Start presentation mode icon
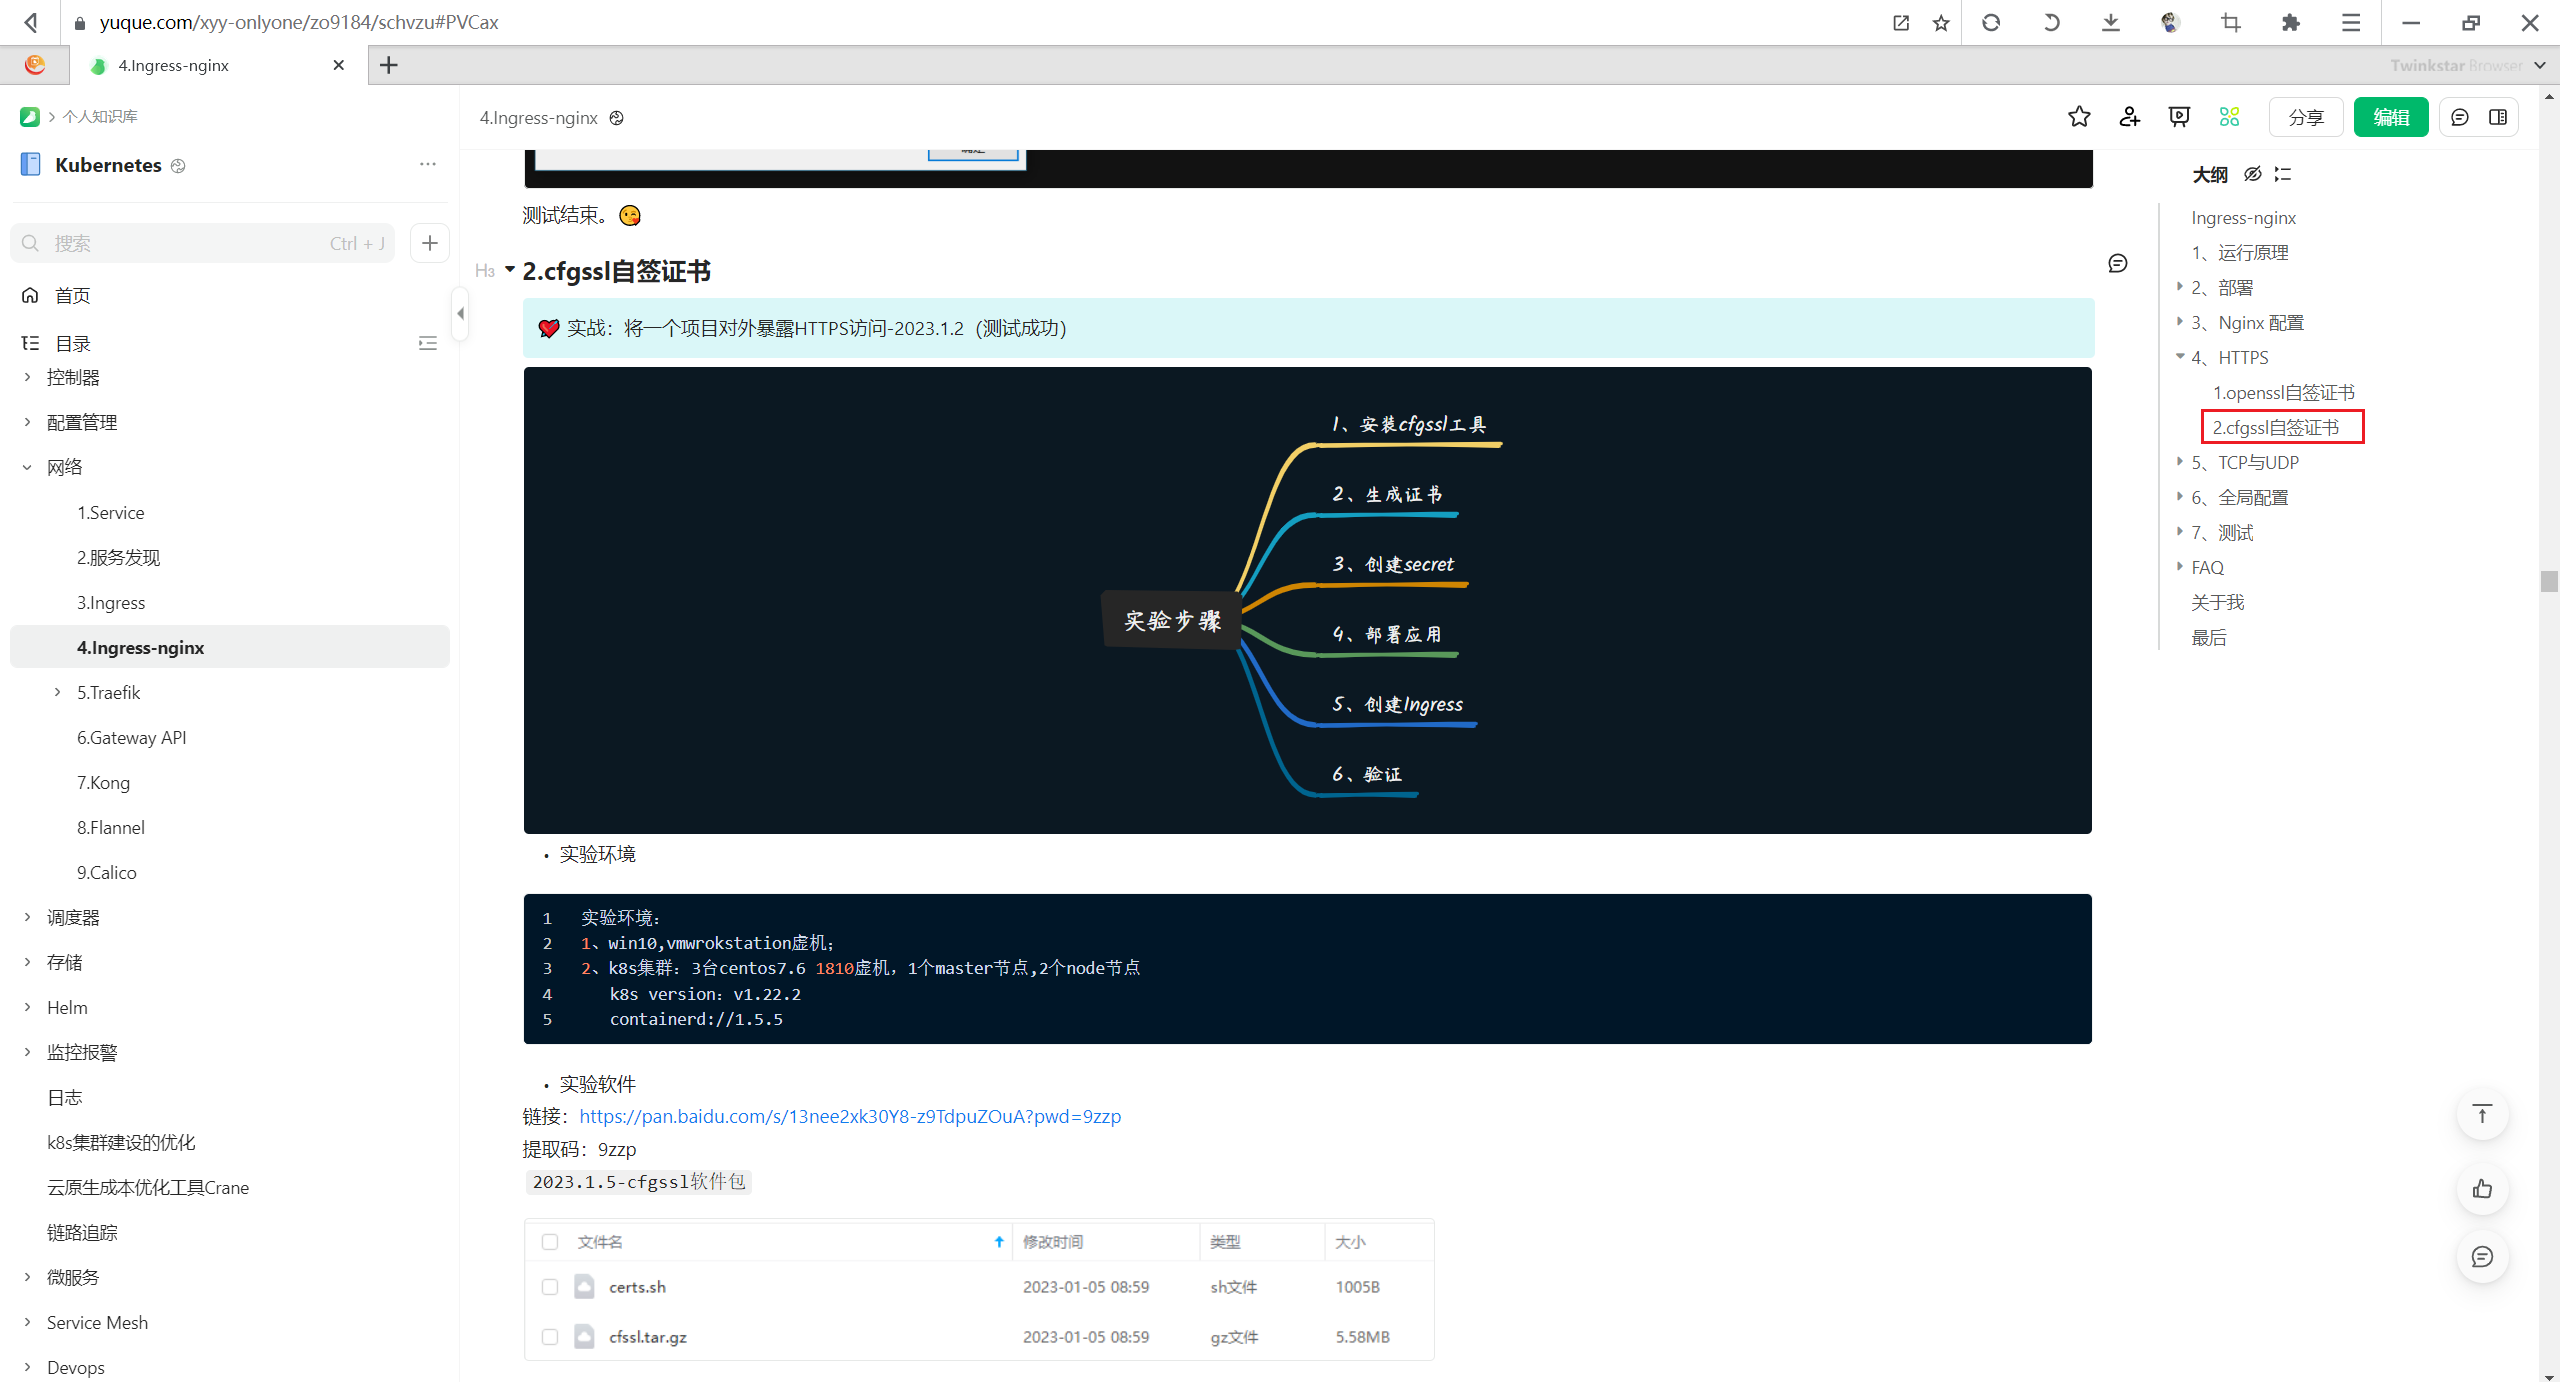This screenshot has width=2560, height=1382. tap(2179, 117)
